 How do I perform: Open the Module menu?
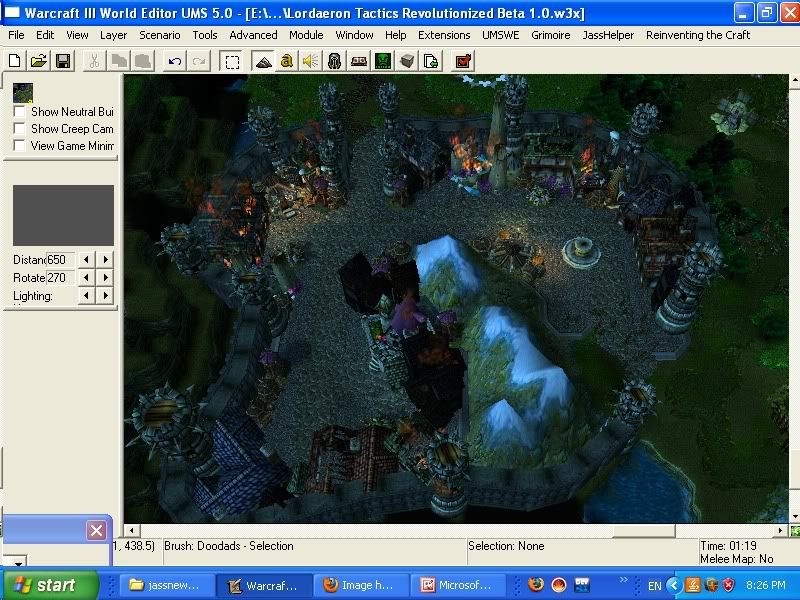tap(306, 35)
